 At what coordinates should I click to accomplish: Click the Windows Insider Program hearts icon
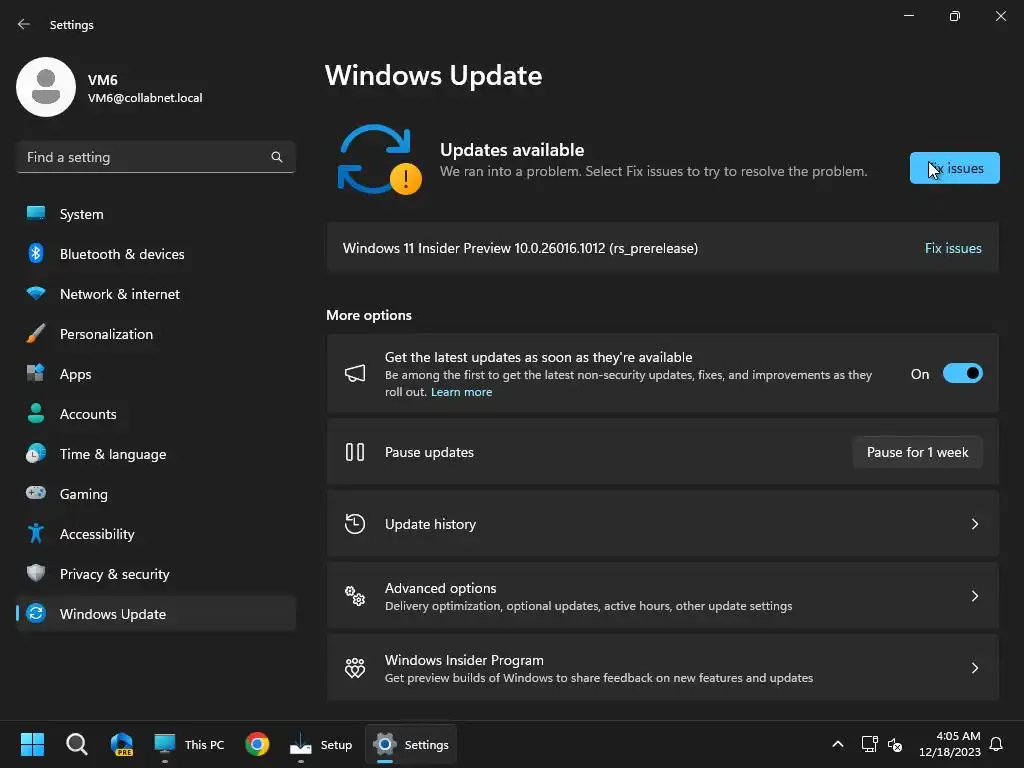pos(355,667)
